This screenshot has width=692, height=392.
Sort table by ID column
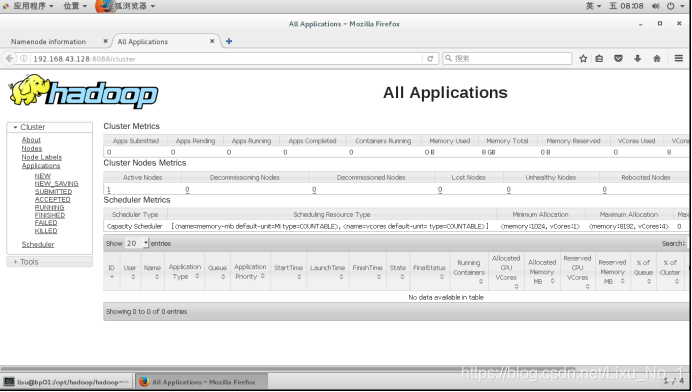(x=112, y=271)
